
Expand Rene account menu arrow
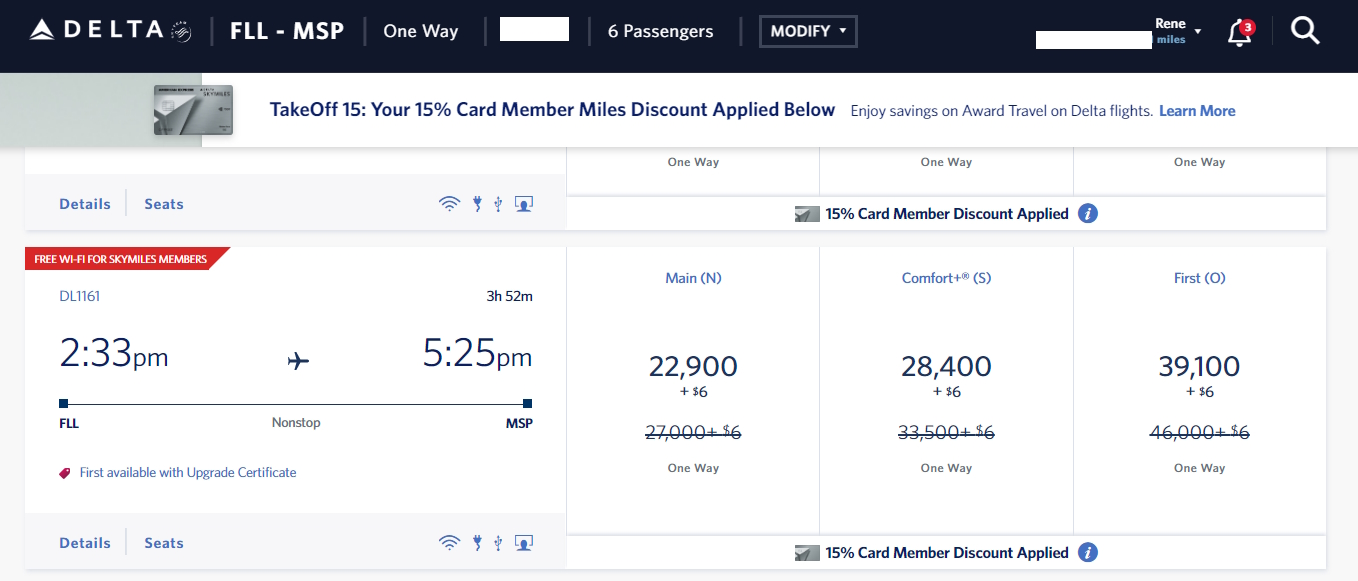(x=1198, y=31)
